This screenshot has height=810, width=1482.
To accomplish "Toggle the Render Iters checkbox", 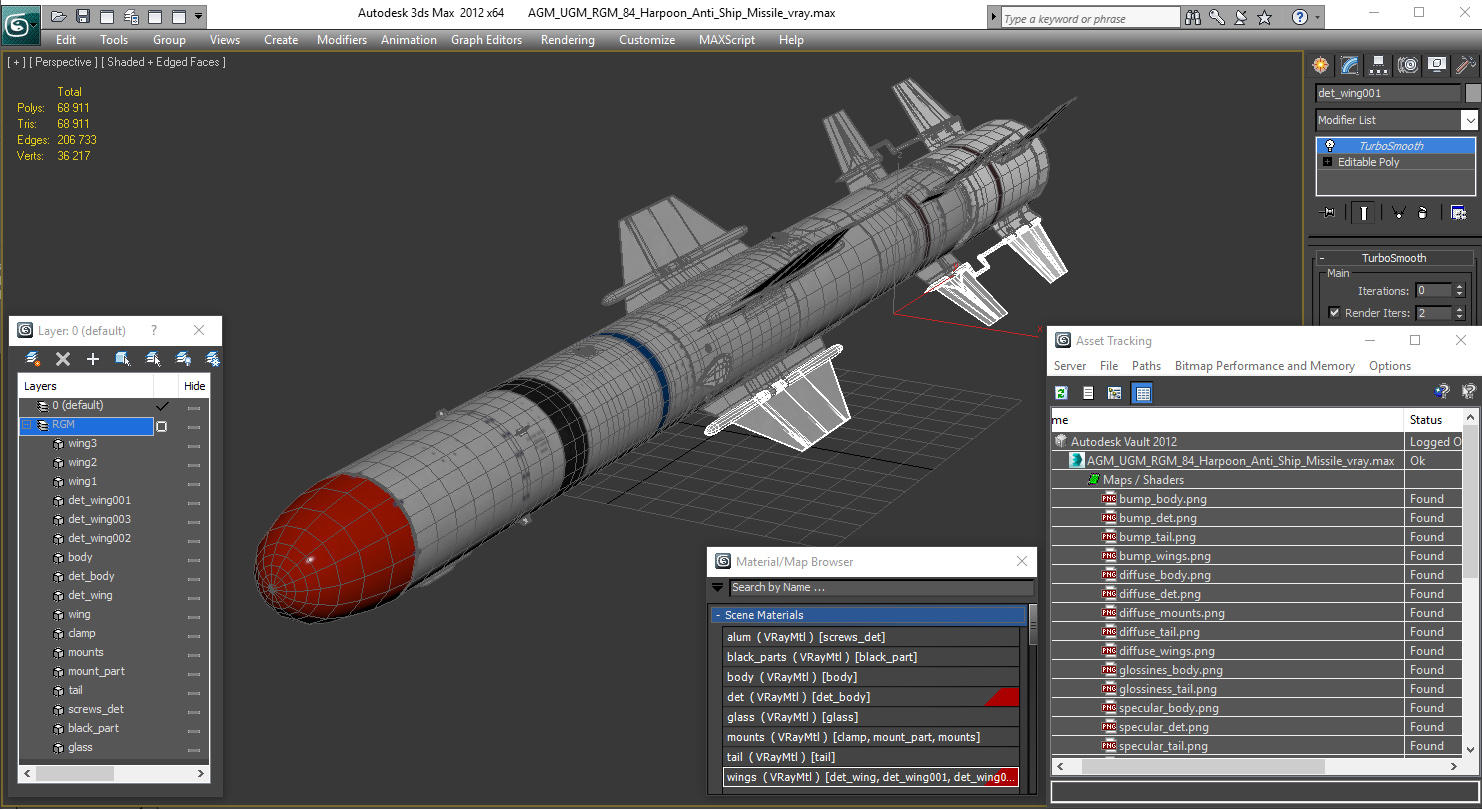I will (1334, 313).
